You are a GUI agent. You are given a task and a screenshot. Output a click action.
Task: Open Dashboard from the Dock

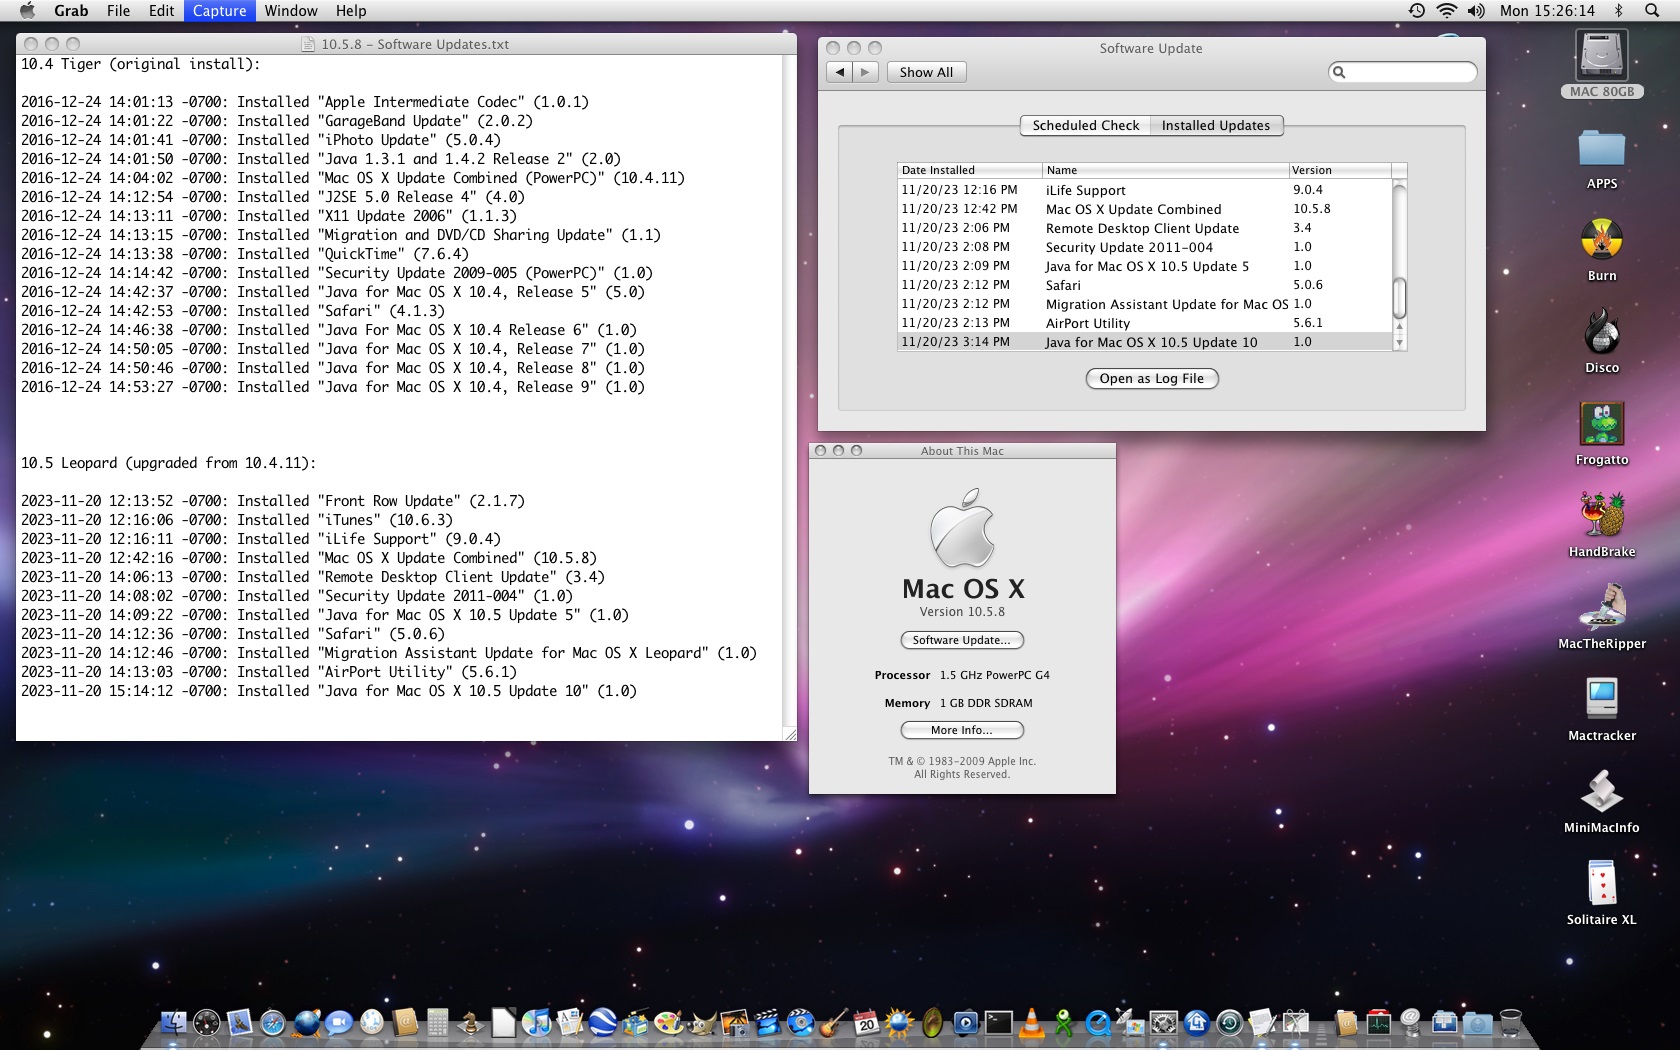coord(207,1023)
